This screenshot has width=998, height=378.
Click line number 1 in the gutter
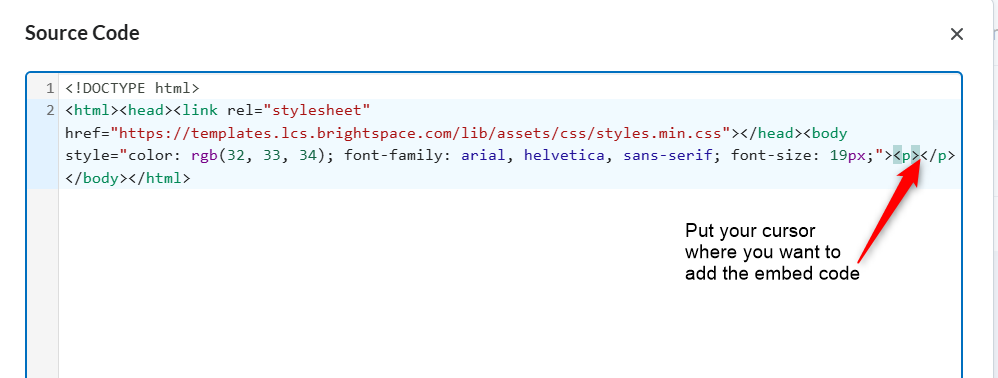50,88
